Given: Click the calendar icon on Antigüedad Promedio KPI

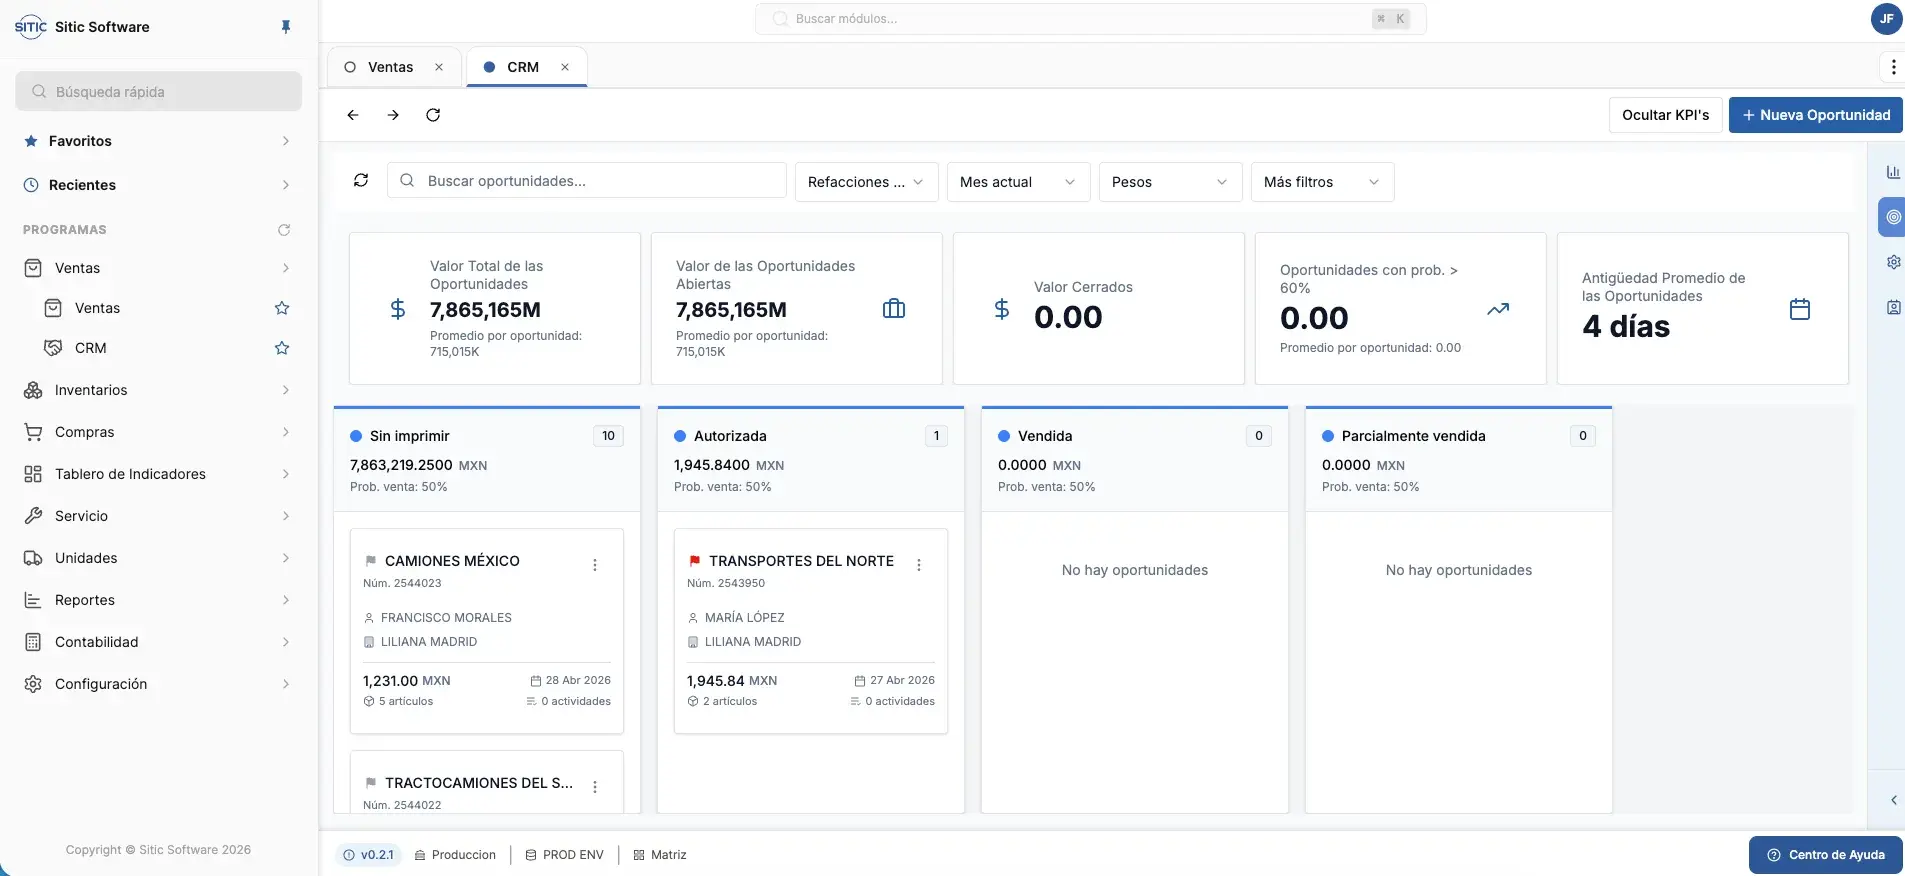Looking at the screenshot, I should point(1800,309).
